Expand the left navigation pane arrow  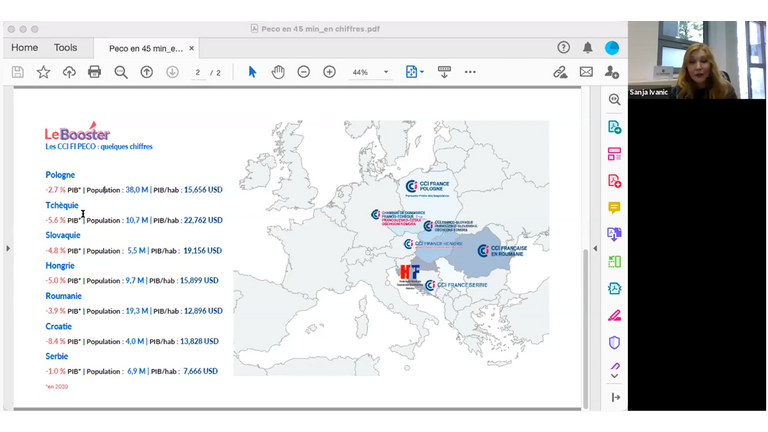tap(8, 248)
